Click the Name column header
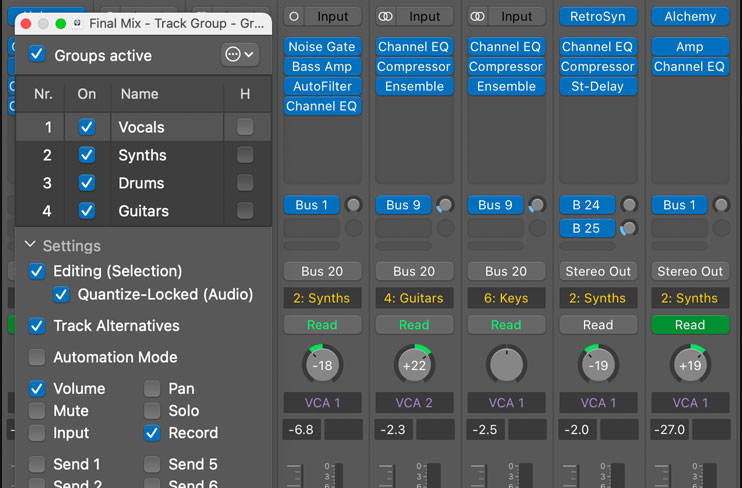This screenshot has height=488, width=742. [140, 94]
